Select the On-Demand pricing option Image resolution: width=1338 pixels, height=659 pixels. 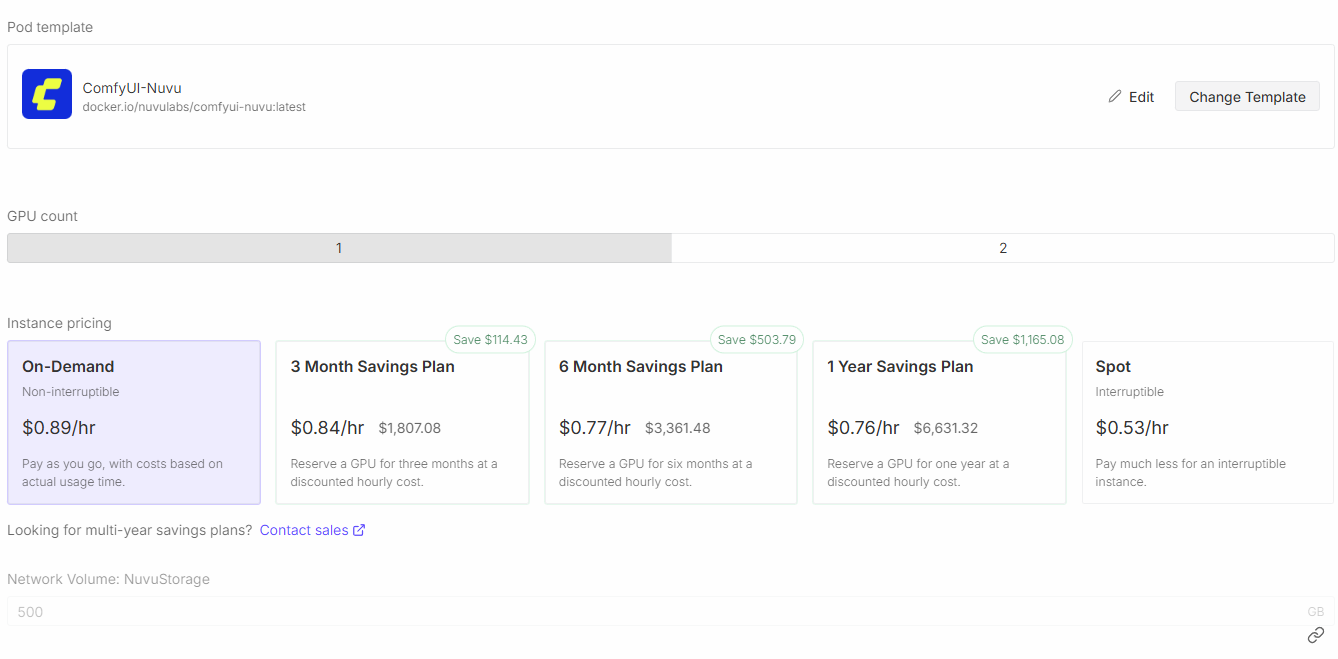coord(134,422)
